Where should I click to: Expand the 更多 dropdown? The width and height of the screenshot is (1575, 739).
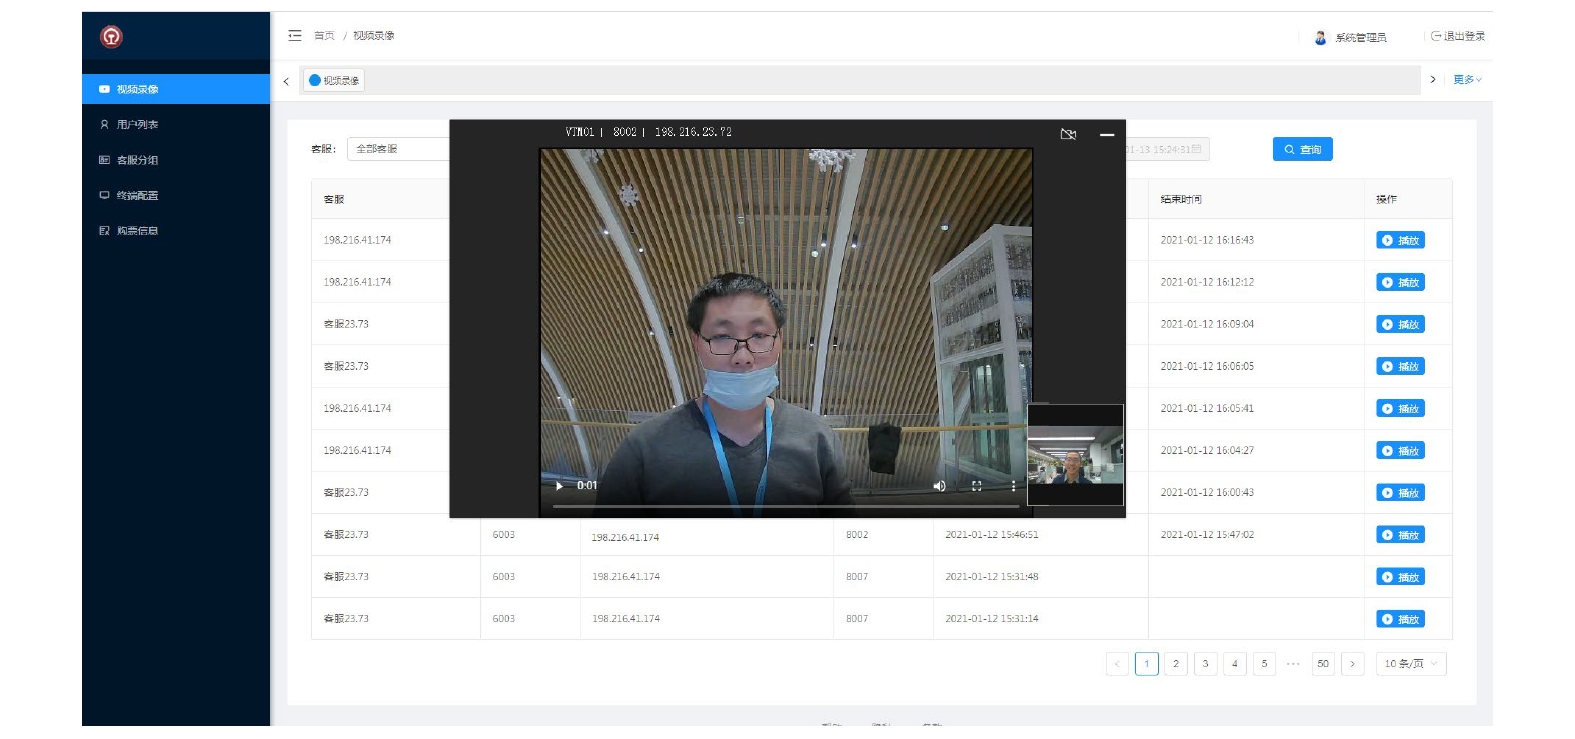pyautogui.click(x=1467, y=80)
